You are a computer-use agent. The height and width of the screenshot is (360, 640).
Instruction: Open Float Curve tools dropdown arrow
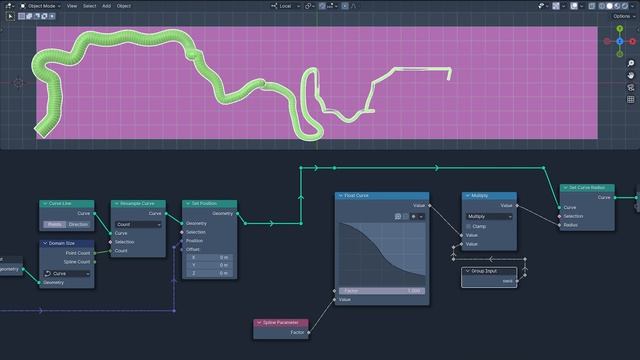(x=421, y=216)
